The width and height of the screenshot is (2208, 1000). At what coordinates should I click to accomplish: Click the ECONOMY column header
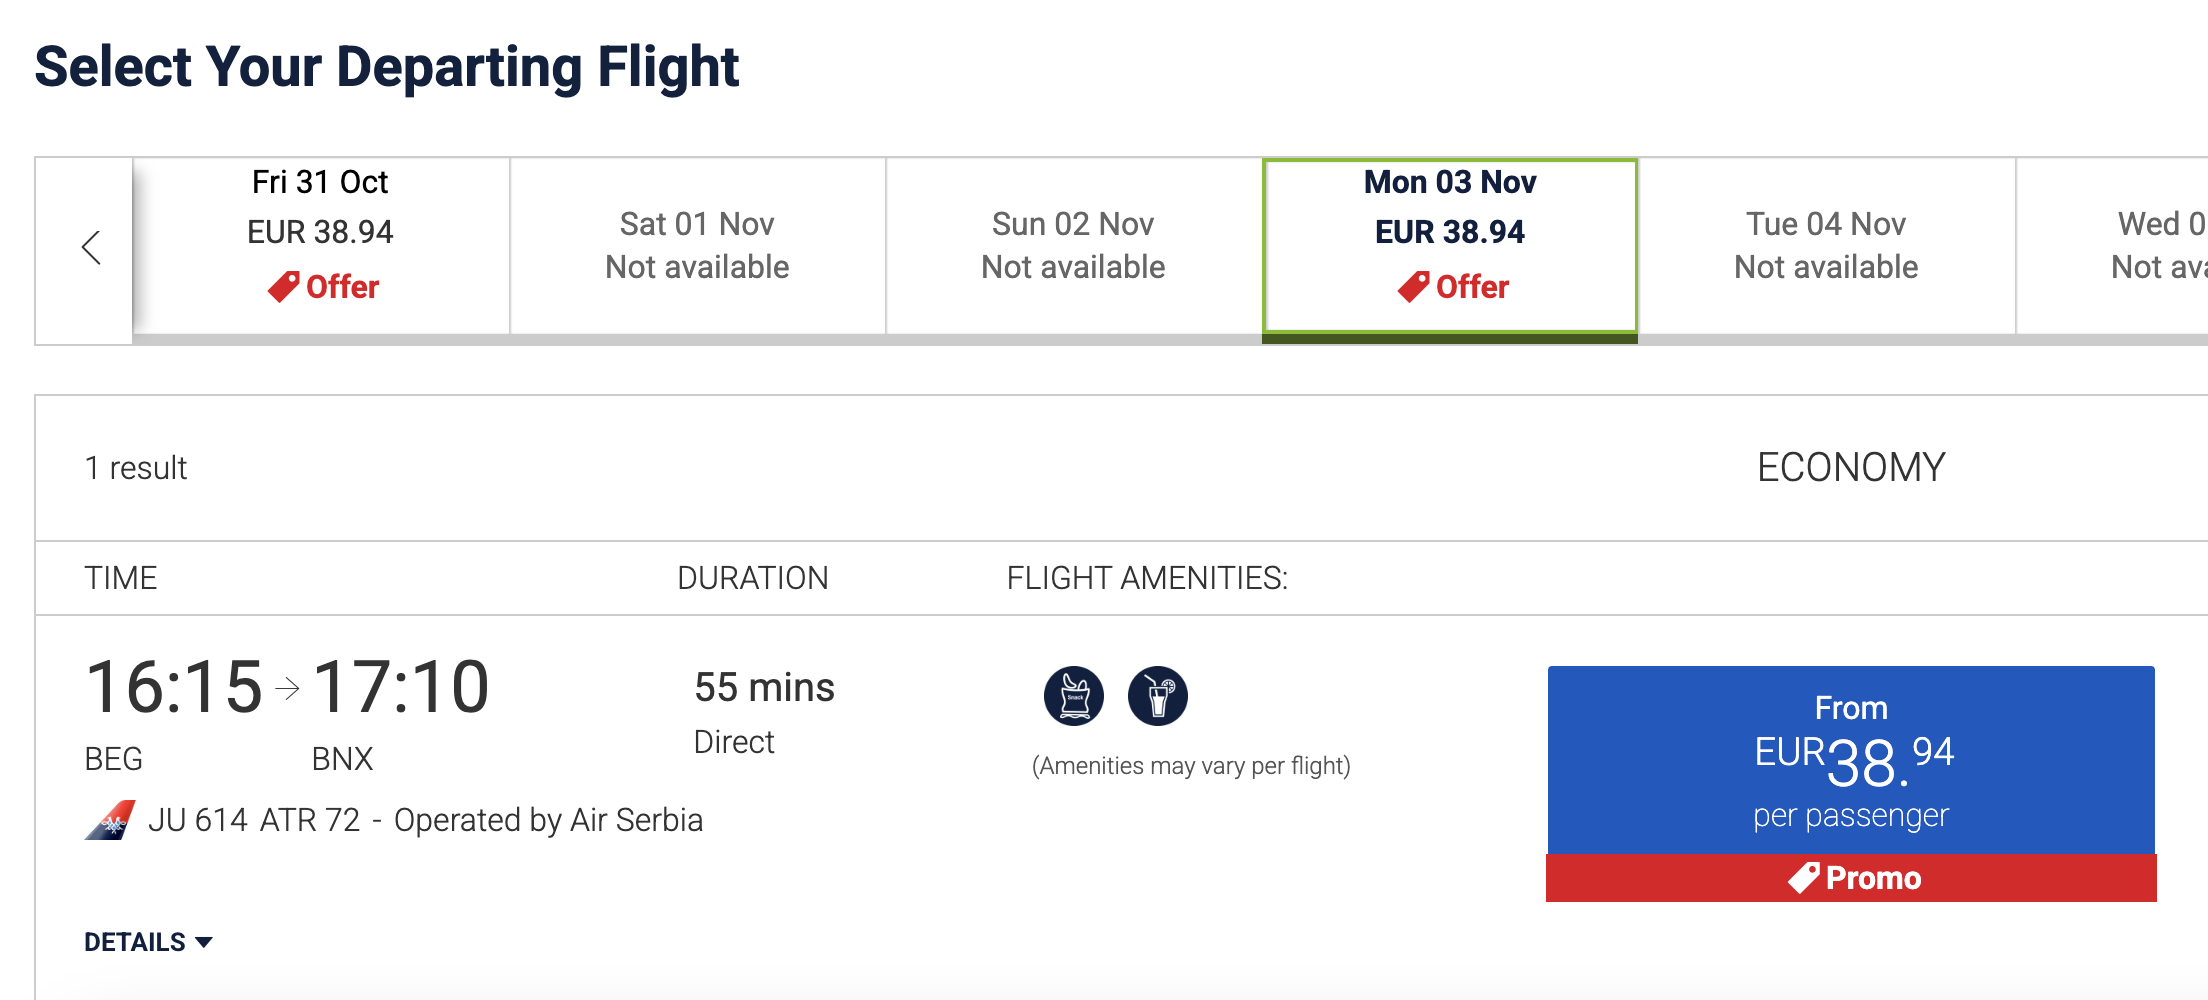click(x=1851, y=468)
